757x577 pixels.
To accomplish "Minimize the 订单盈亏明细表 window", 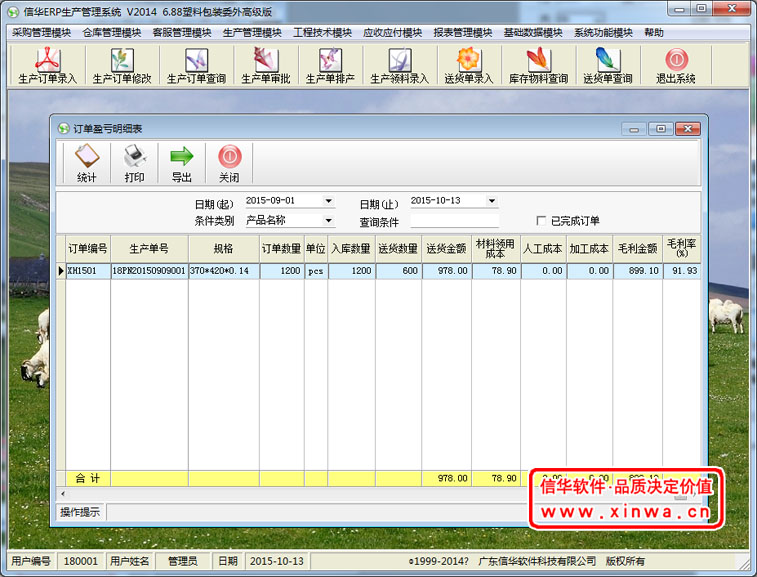I will 634,129.
